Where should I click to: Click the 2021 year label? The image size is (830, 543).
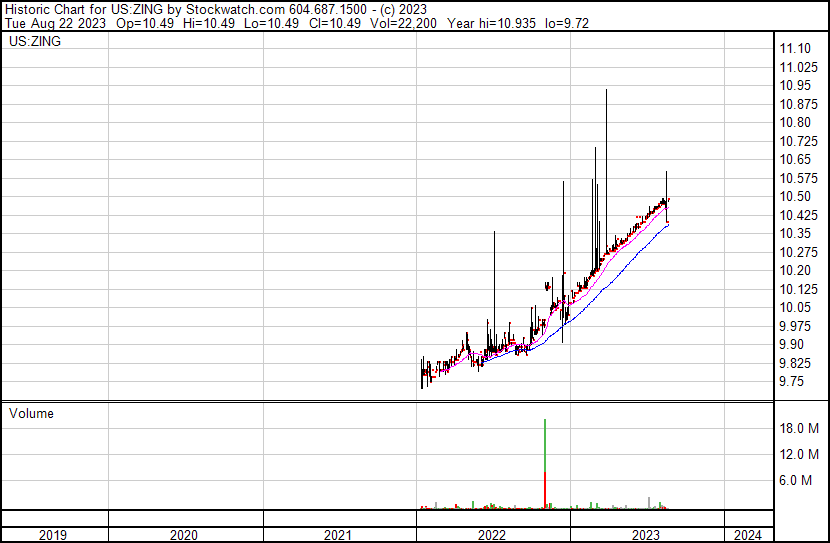(339, 535)
